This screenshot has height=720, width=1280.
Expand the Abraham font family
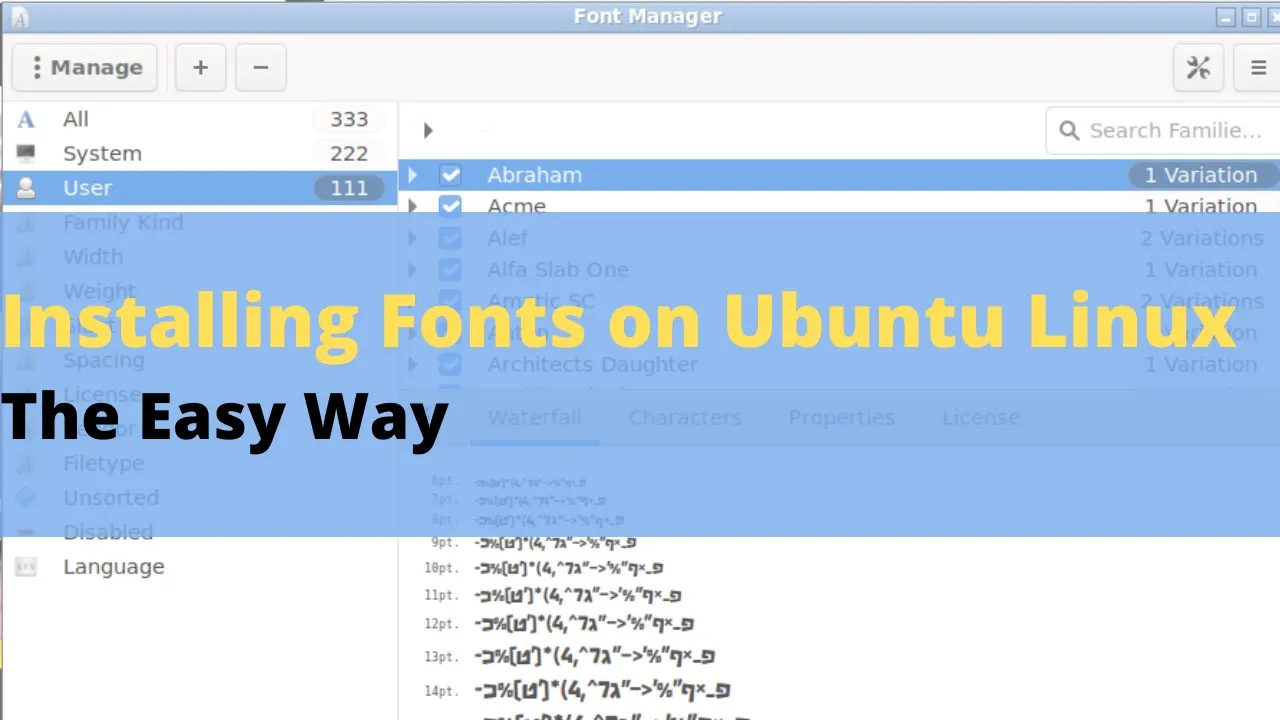pos(412,175)
